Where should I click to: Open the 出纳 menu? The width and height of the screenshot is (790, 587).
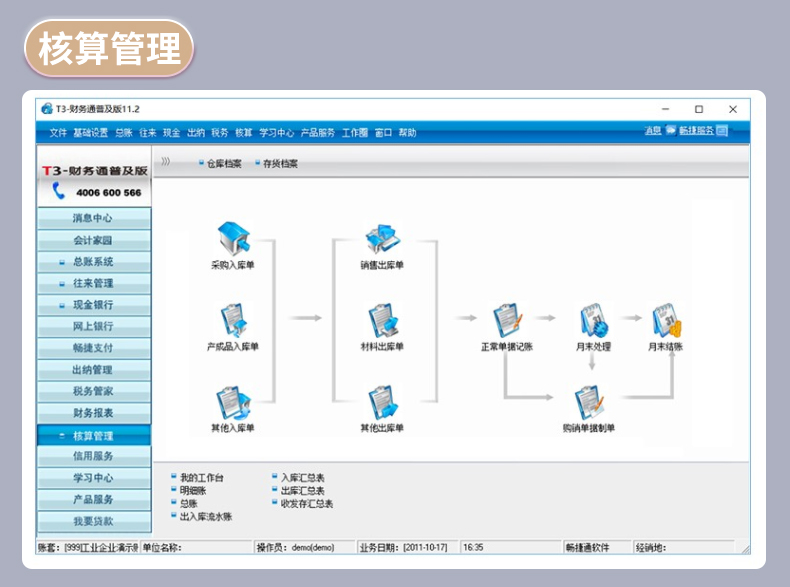195,133
